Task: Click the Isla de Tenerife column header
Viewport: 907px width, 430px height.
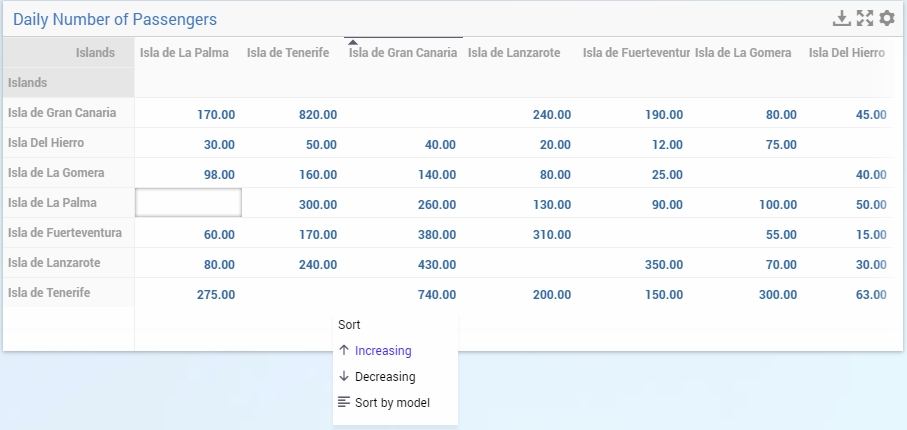Action: [x=288, y=53]
